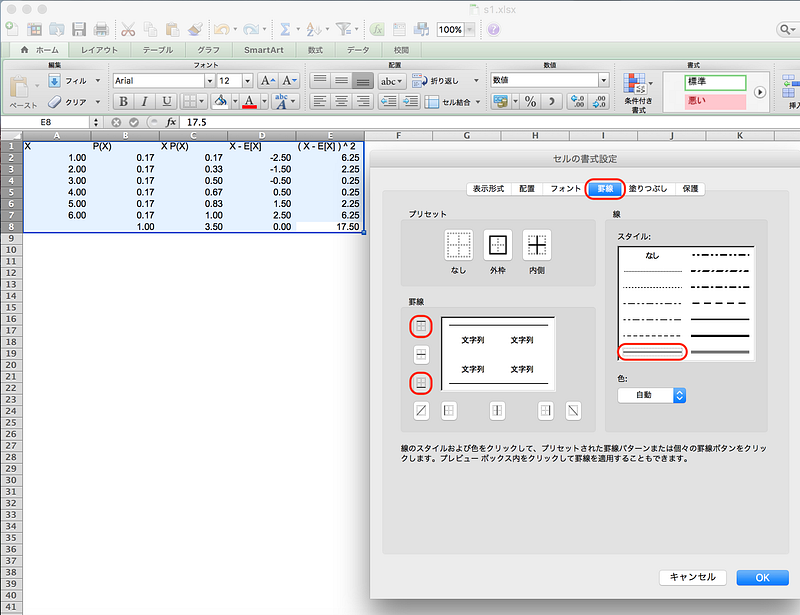Click the decrease font size icon
The image size is (800, 615).
point(289,81)
